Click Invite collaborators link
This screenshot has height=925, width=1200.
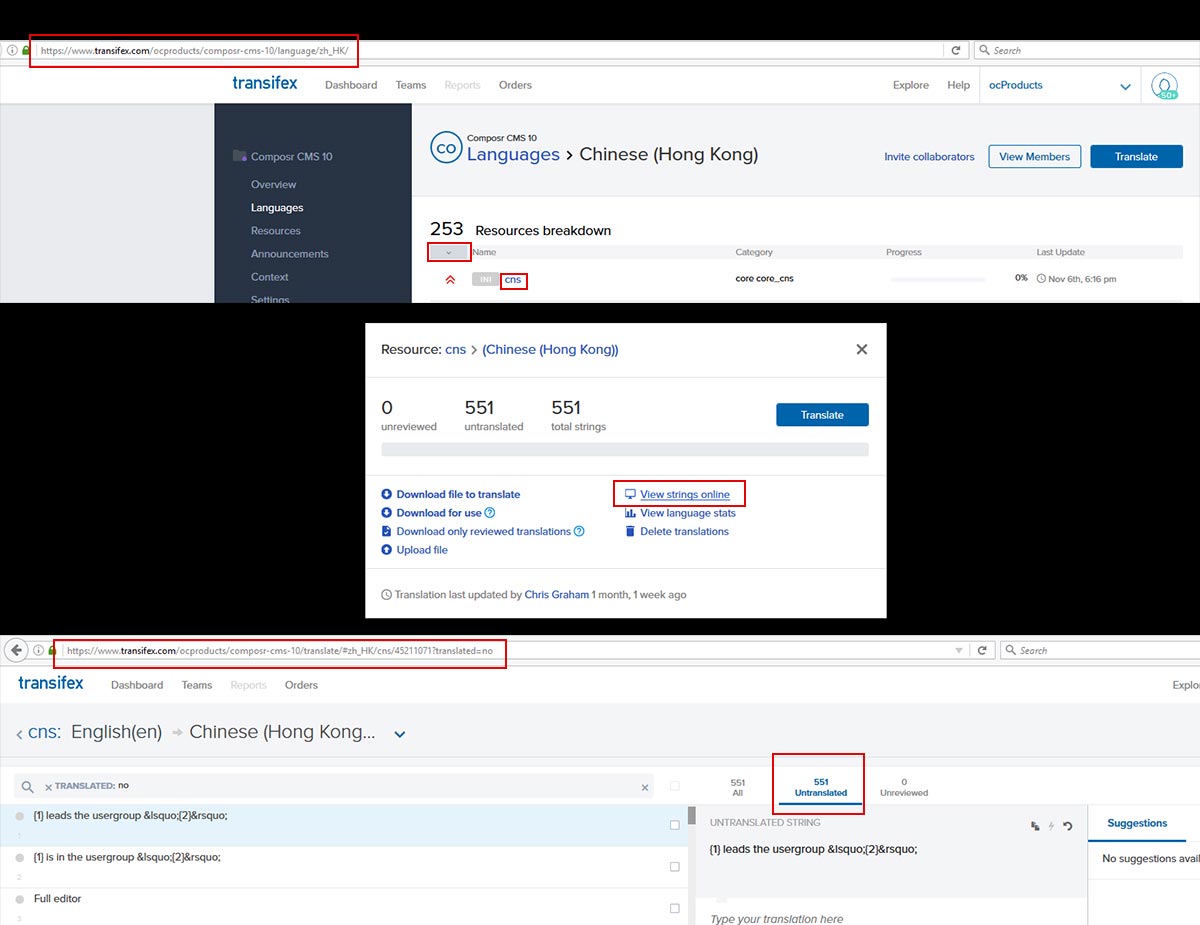coord(929,157)
